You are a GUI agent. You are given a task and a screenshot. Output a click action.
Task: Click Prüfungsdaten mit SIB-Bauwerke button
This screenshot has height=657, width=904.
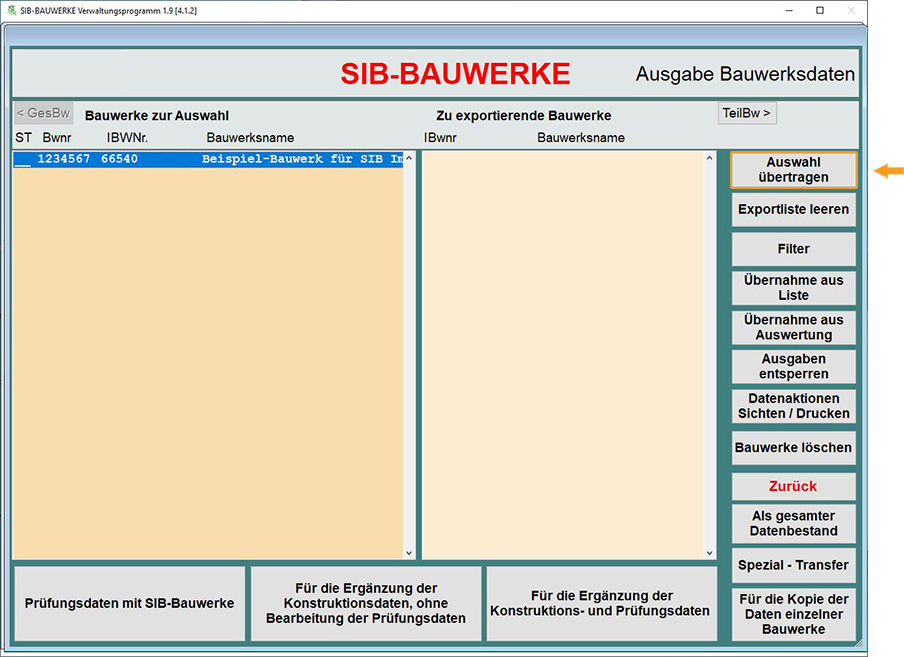(129, 604)
